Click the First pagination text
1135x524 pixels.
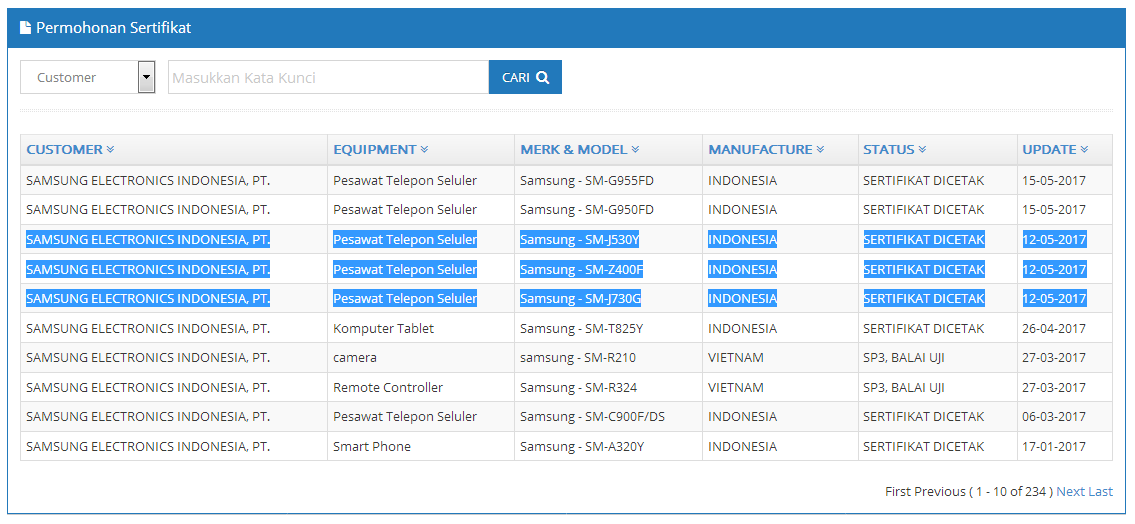pyautogui.click(x=898, y=491)
